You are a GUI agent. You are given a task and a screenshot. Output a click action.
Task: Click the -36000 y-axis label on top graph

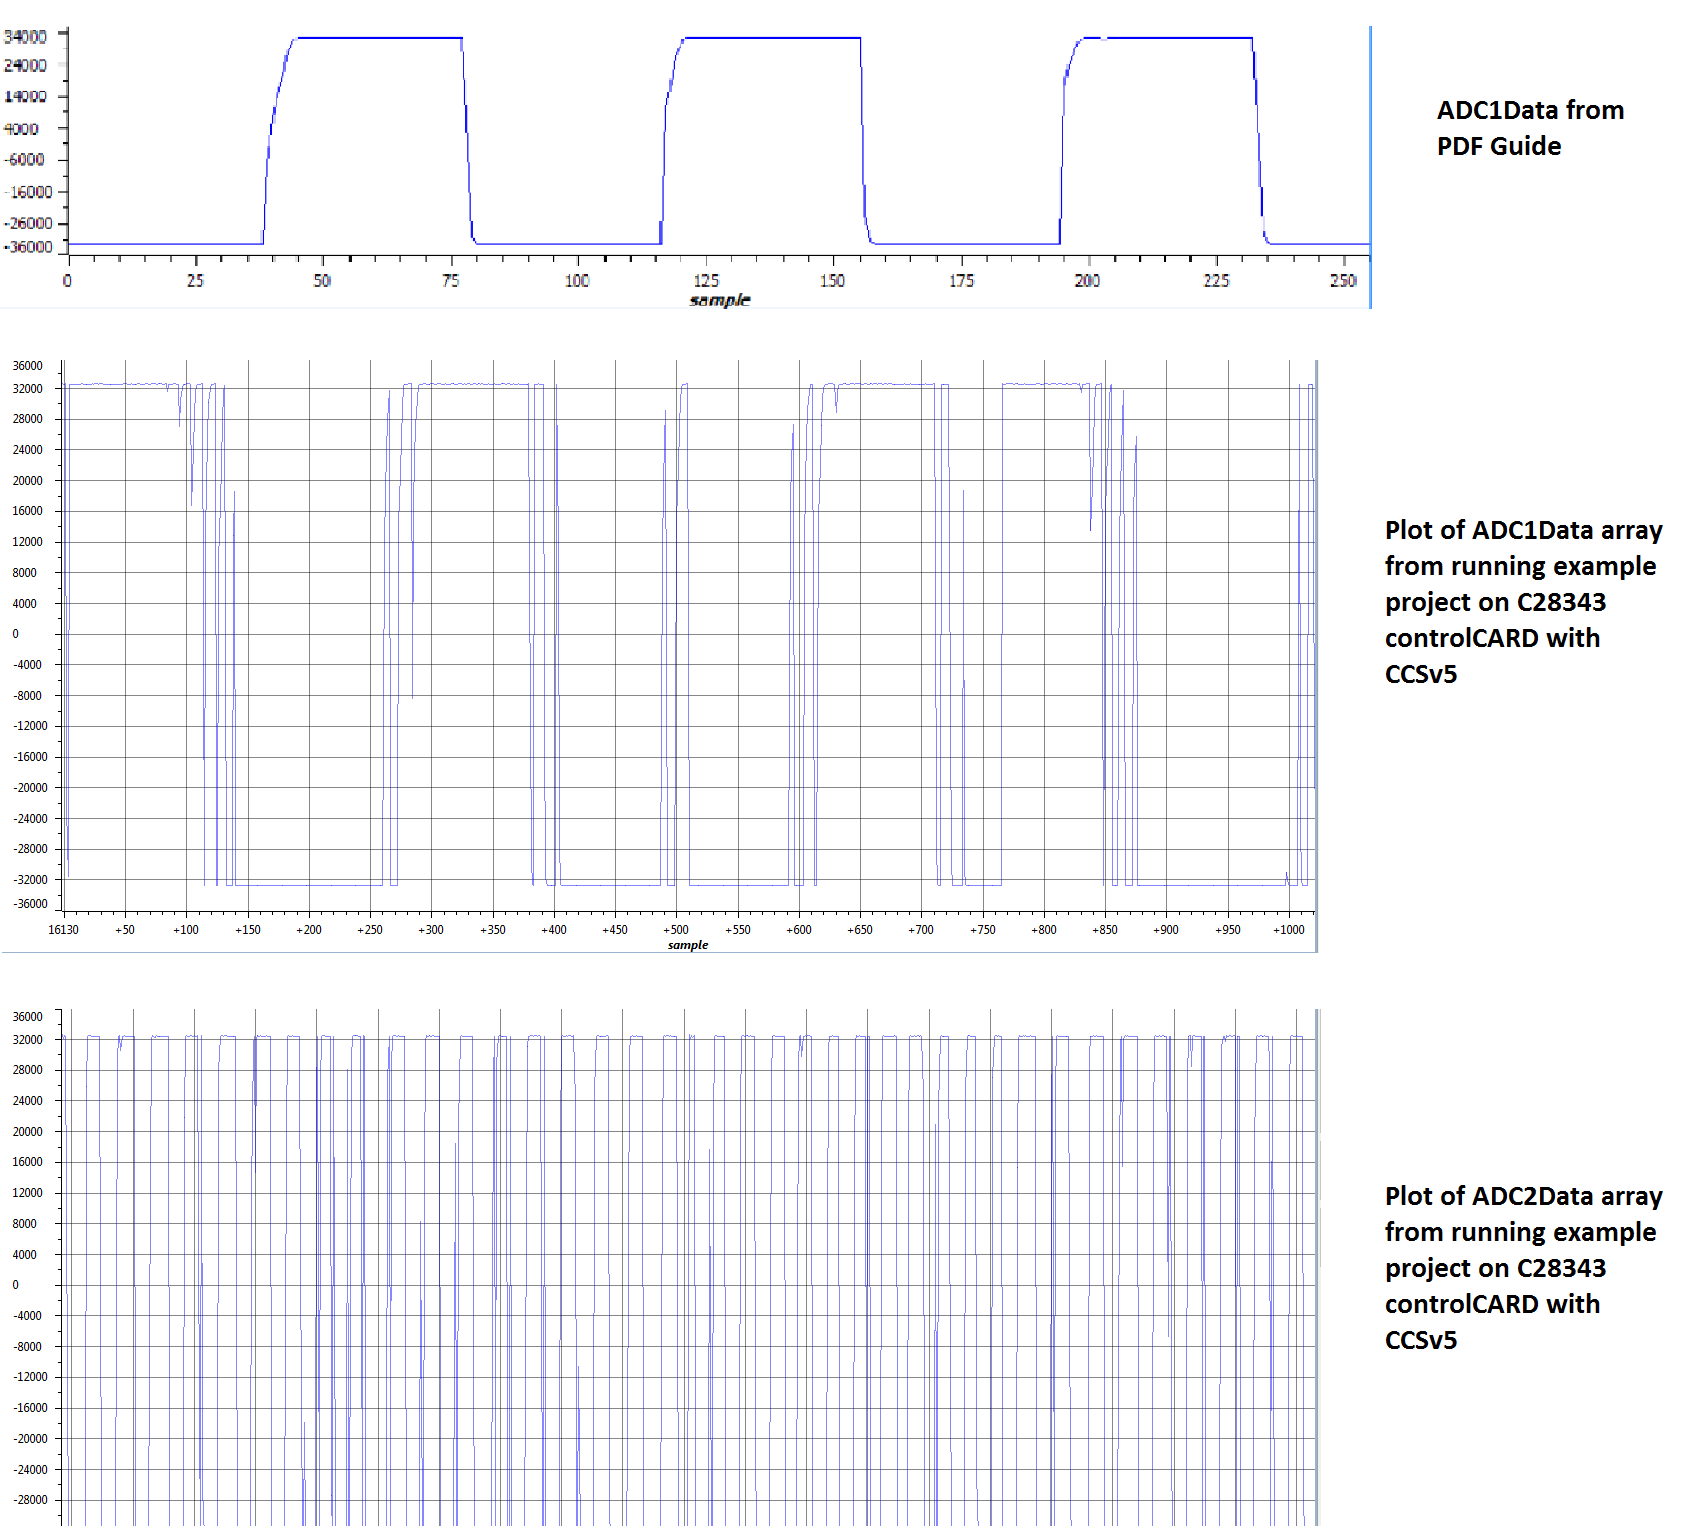28,247
